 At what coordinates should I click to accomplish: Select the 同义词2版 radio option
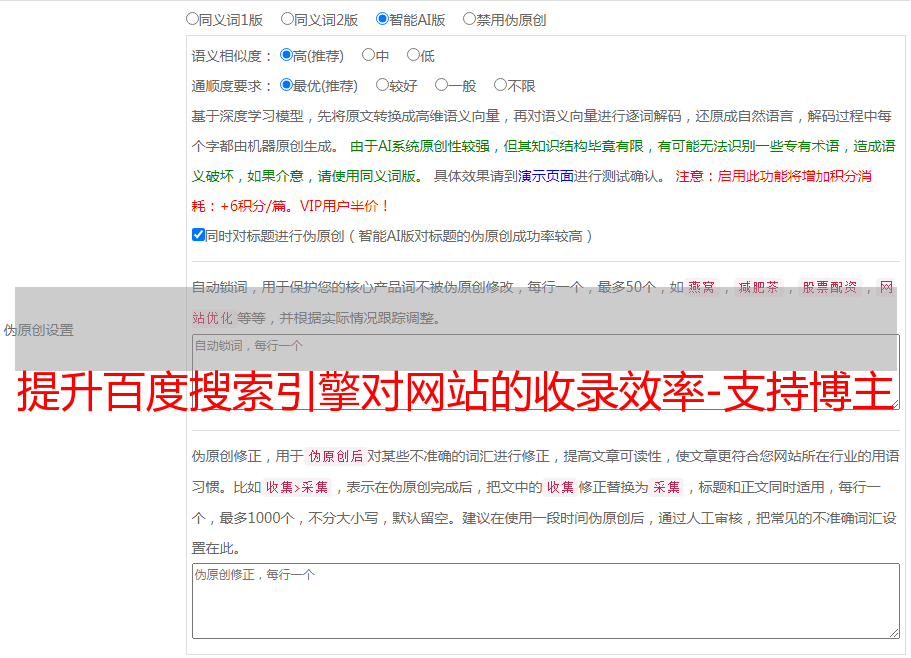pos(288,19)
